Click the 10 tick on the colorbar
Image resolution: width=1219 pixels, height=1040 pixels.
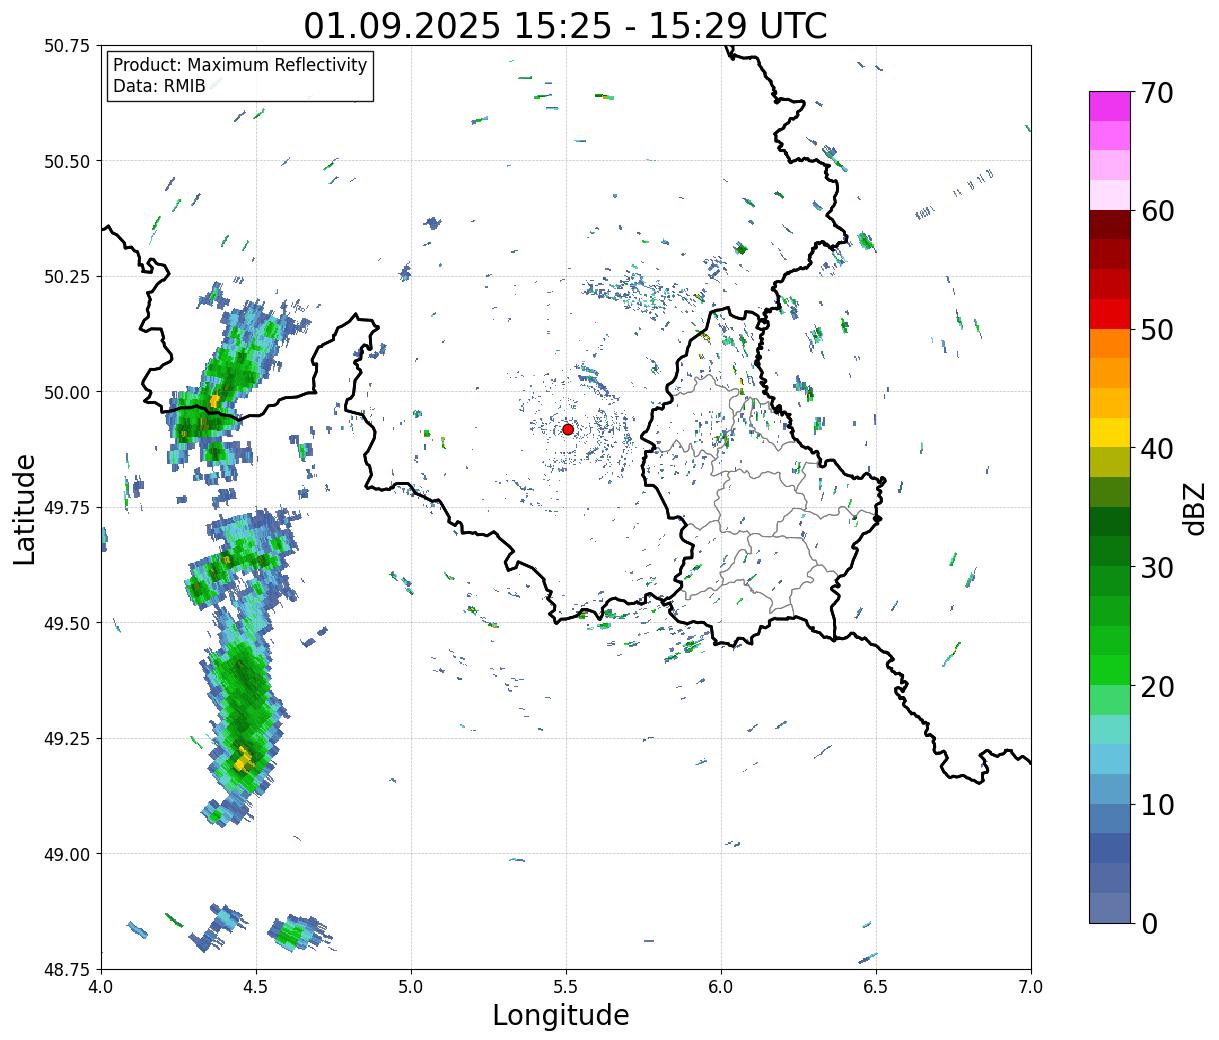pos(1156,804)
